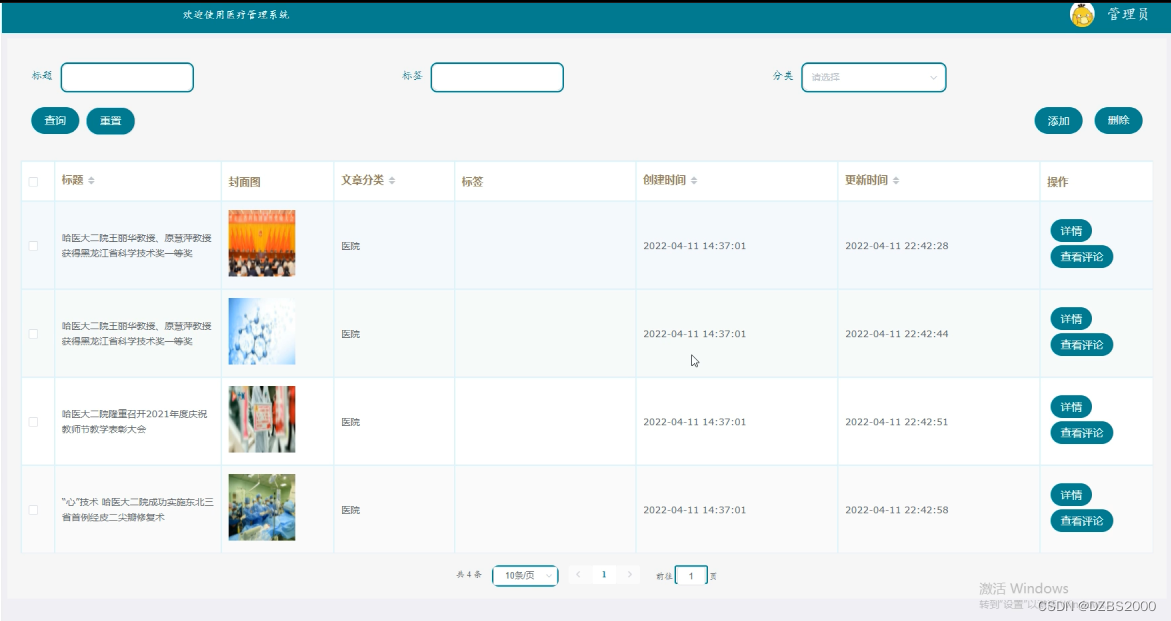Screen dimensions: 1171x621
Task: Open 详情 for the "心"技术 article
Action: click(1071, 495)
